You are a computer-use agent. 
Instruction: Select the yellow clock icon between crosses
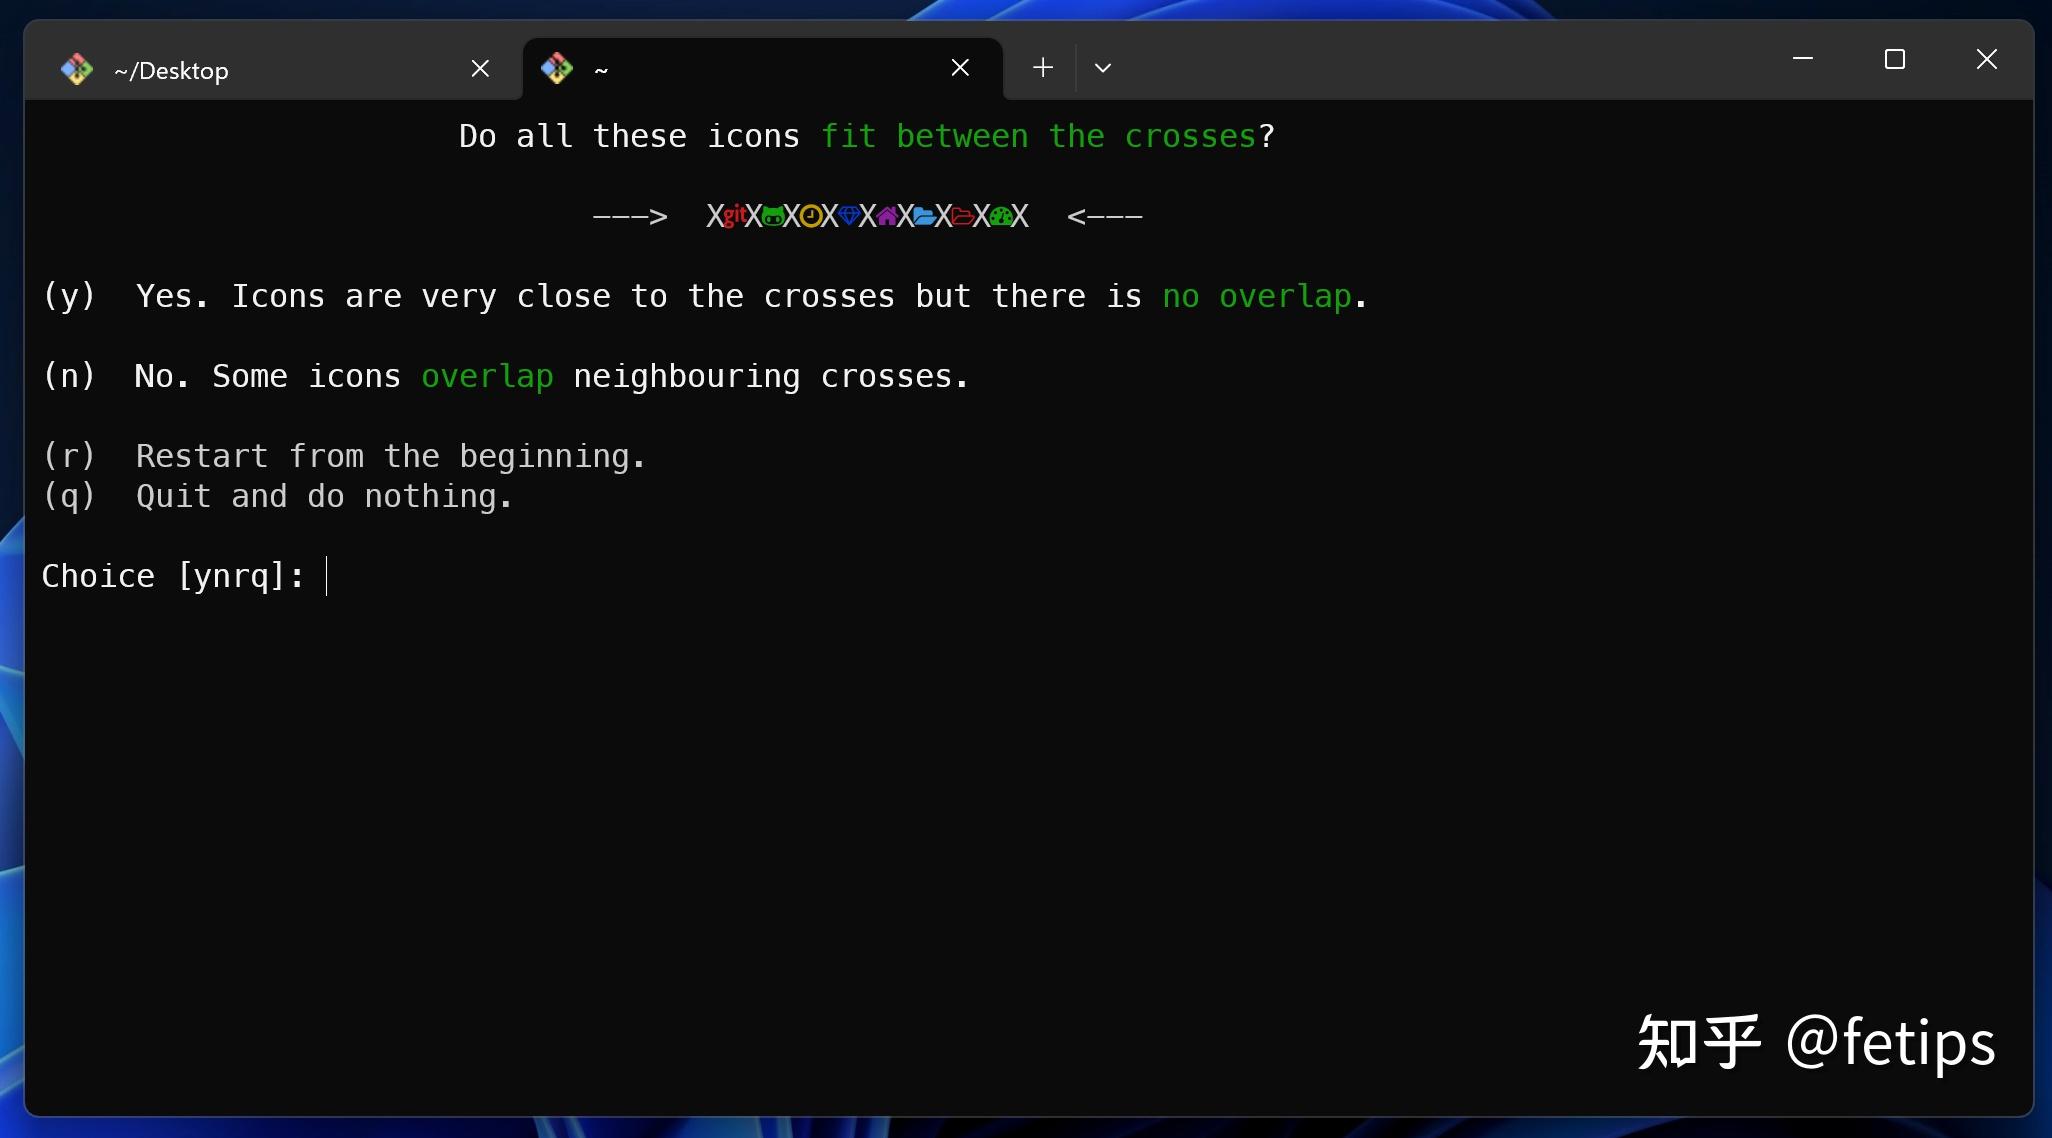(x=810, y=216)
